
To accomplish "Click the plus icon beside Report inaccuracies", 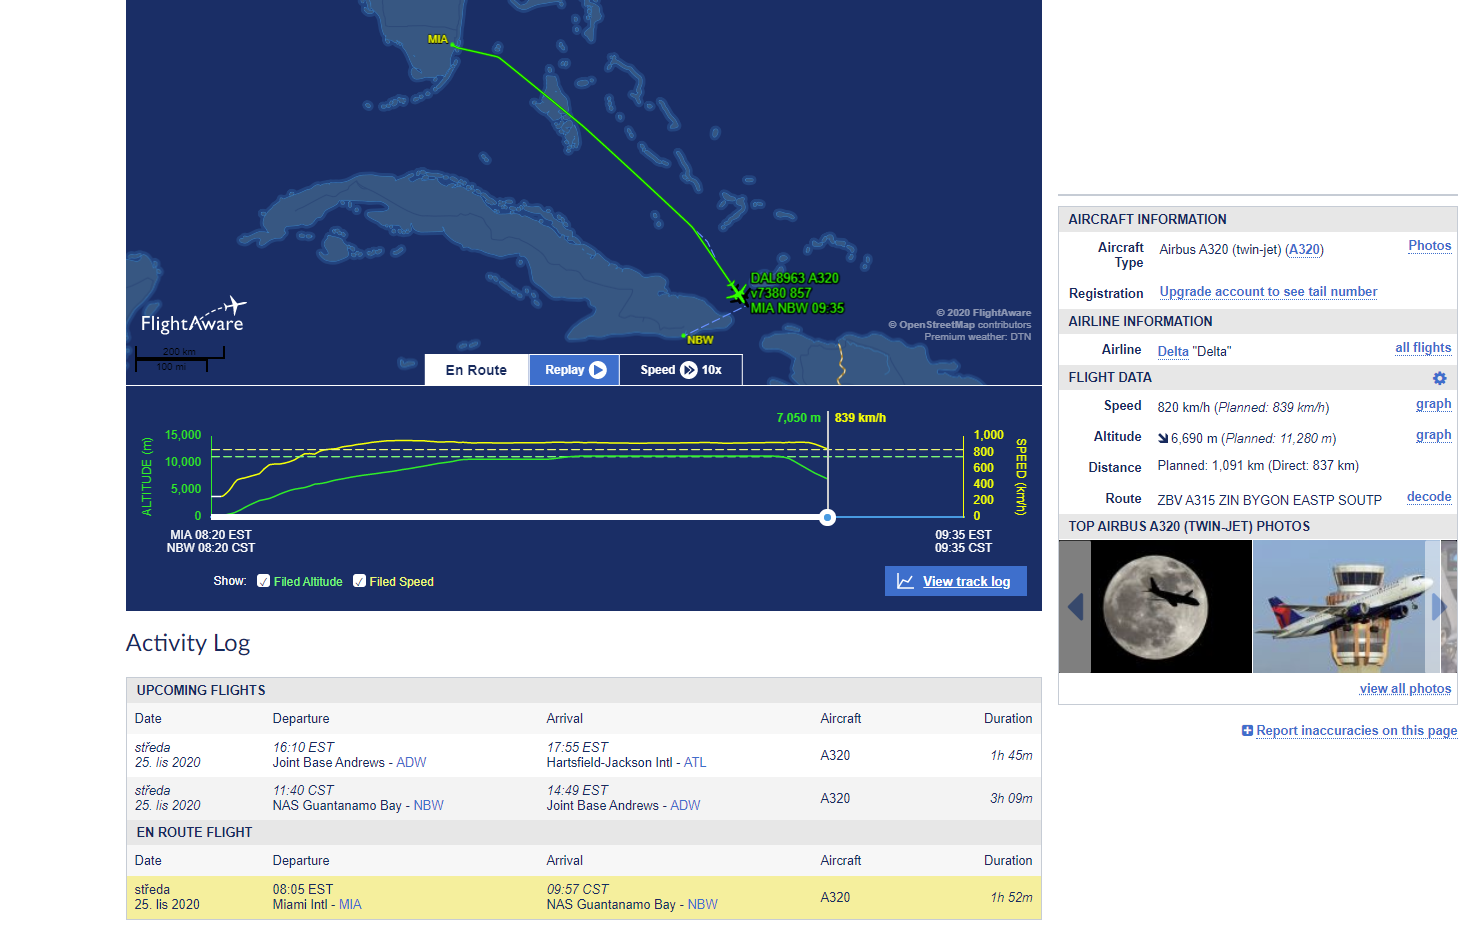I will click(x=1247, y=731).
